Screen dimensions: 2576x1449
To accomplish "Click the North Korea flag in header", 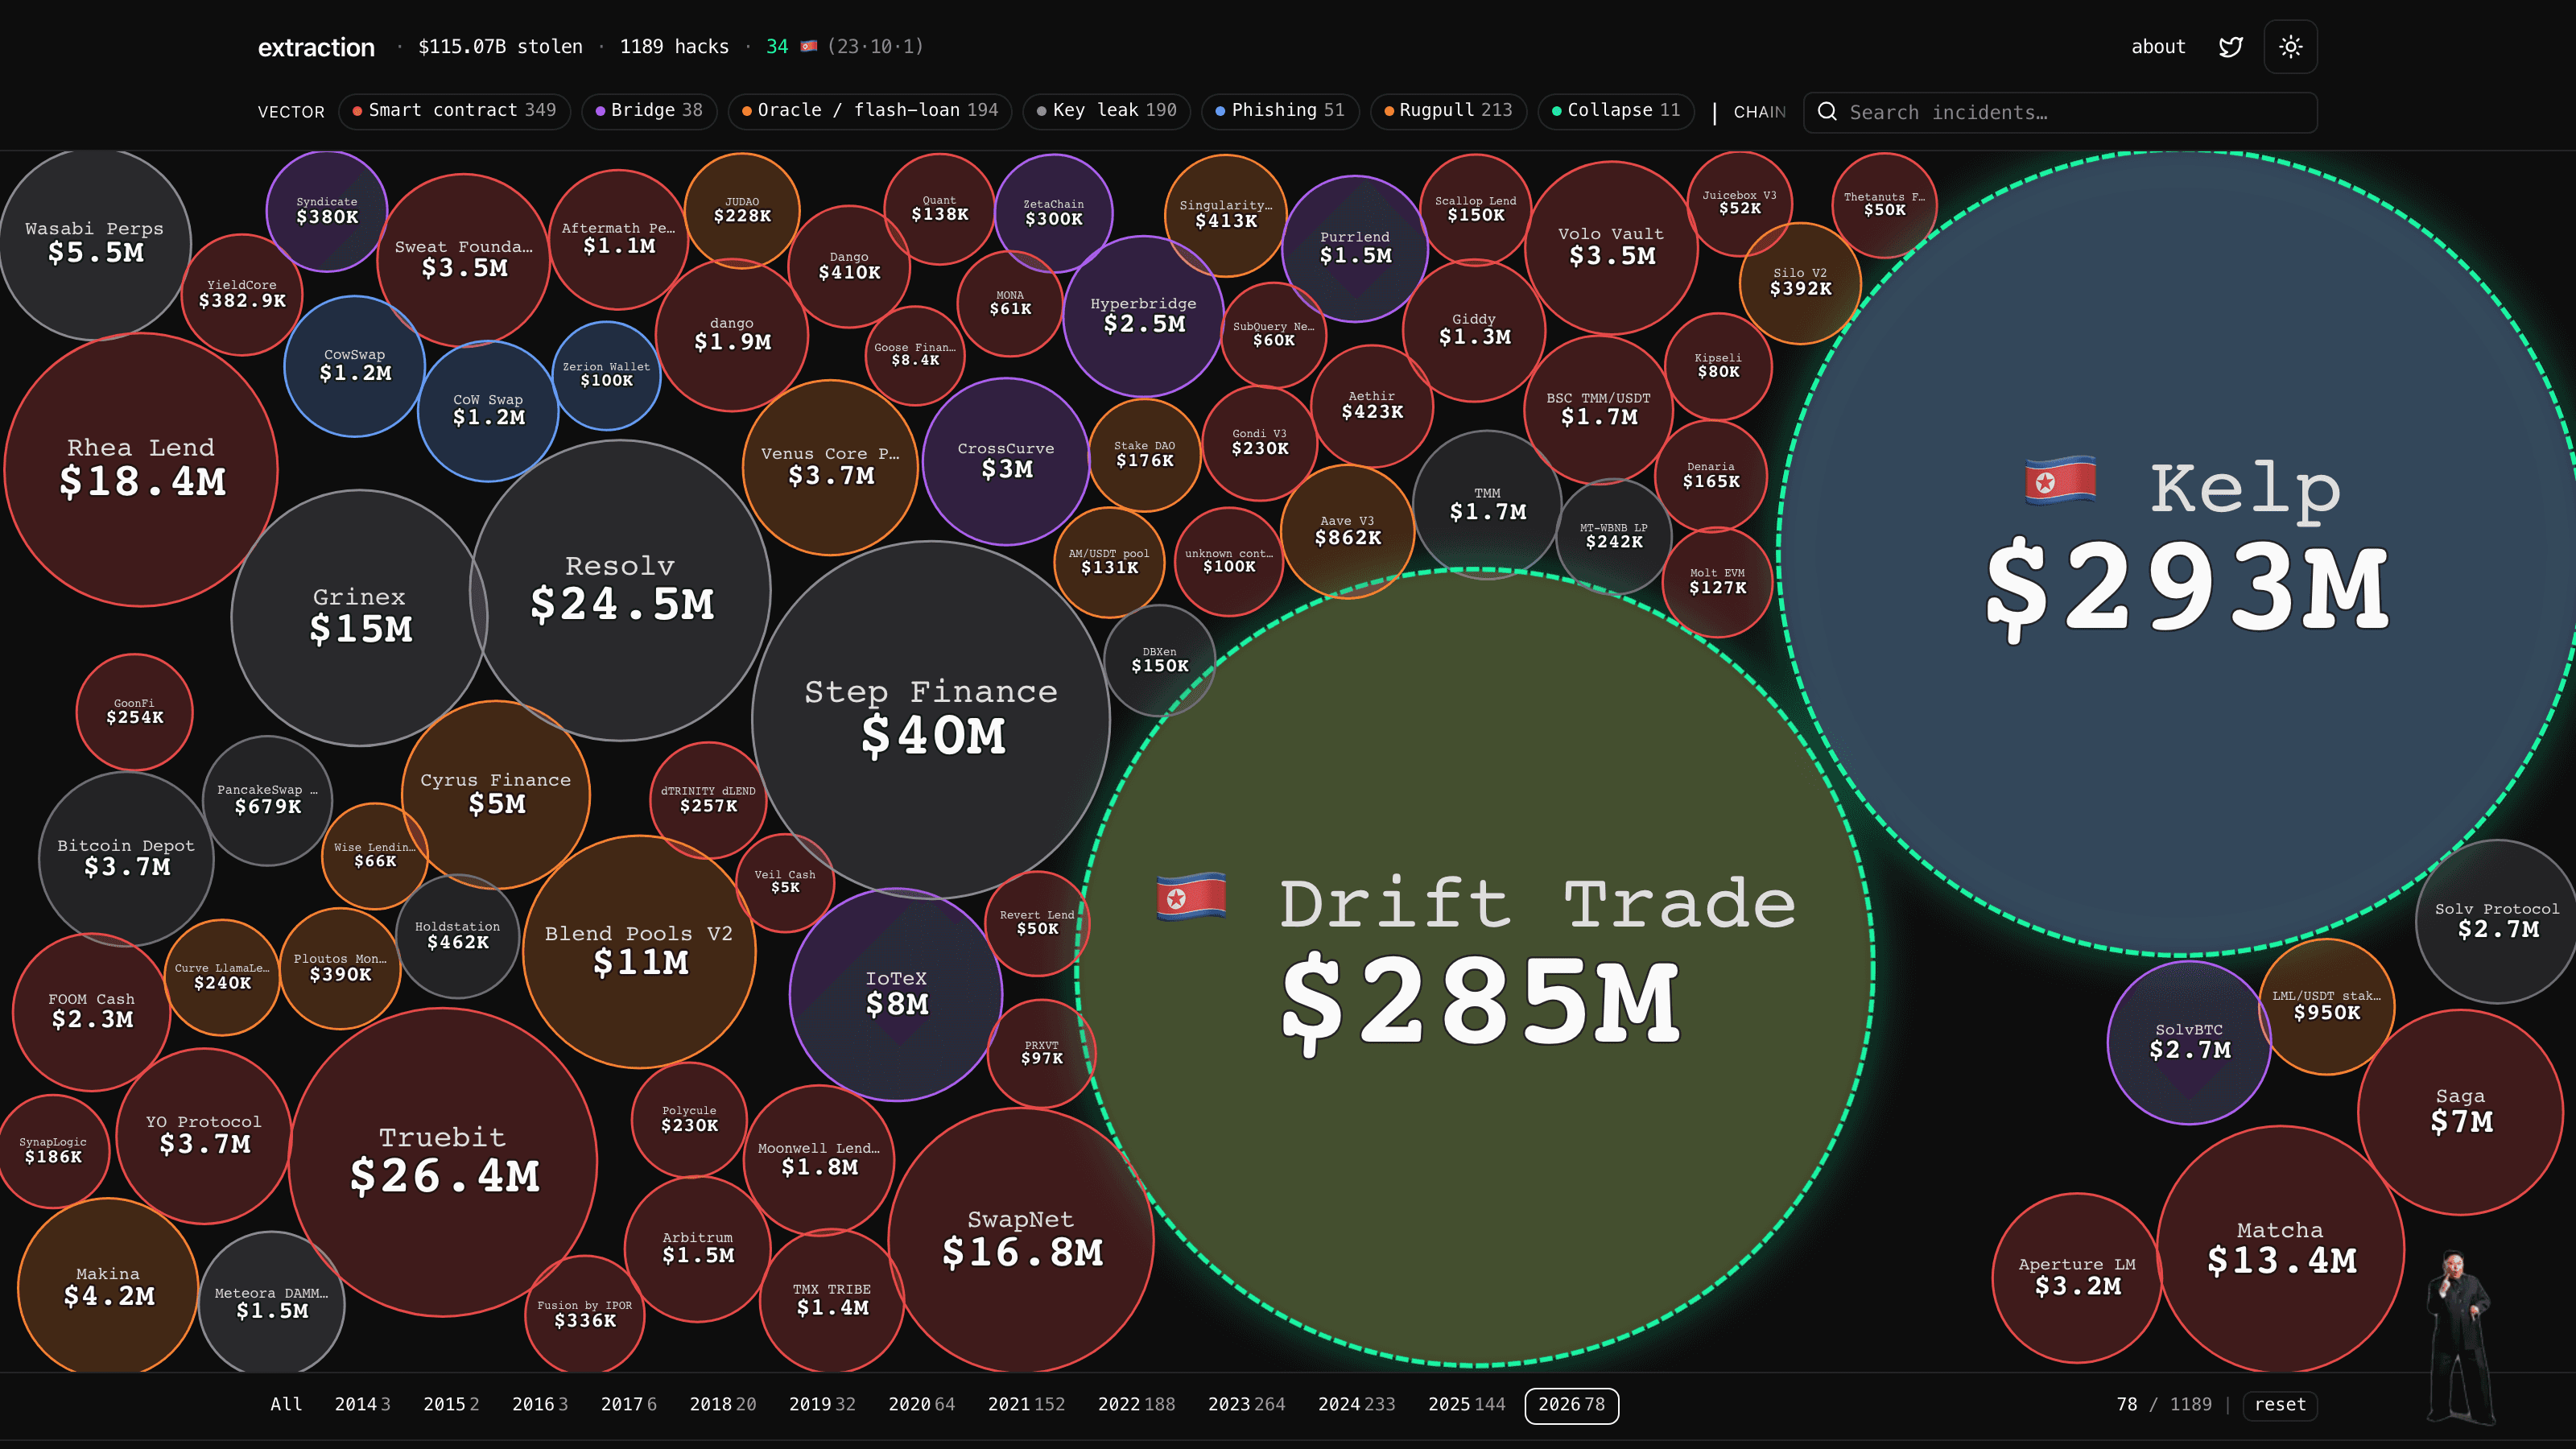I will [809, 46].
